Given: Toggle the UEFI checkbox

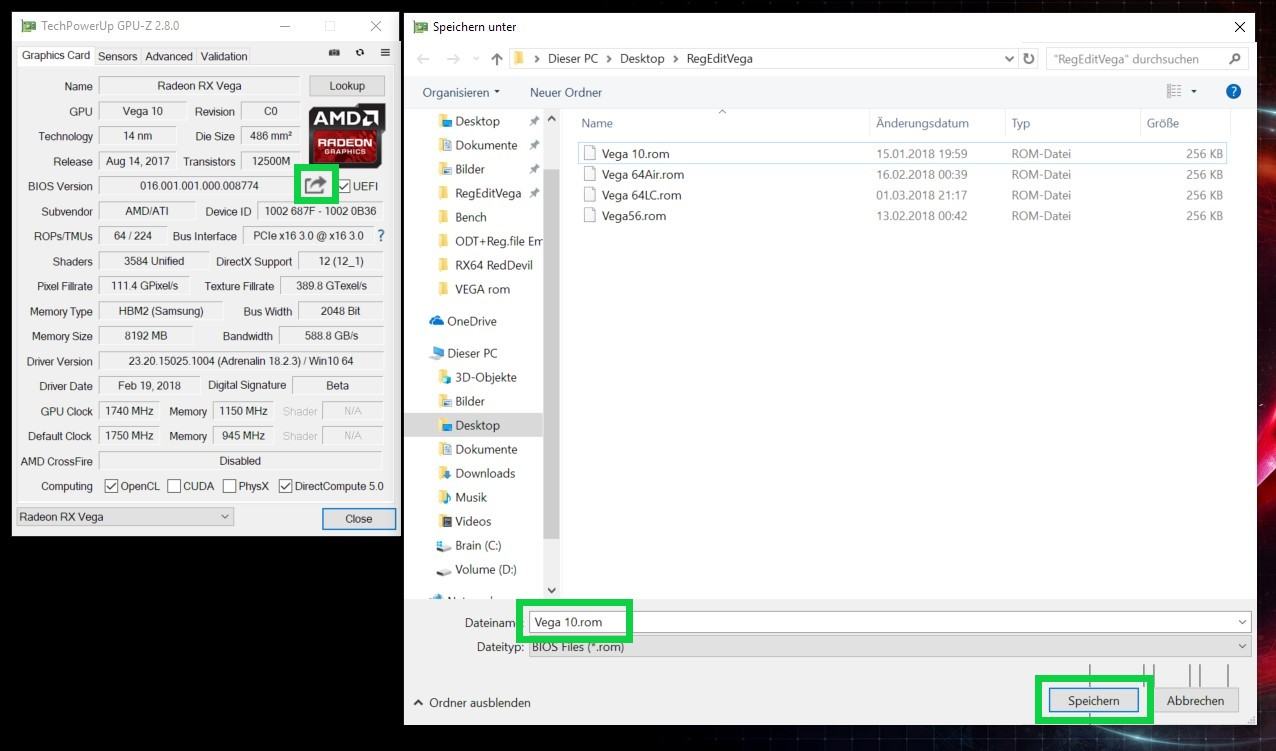Looking at the screenshot, I should [x=344, y=186].
